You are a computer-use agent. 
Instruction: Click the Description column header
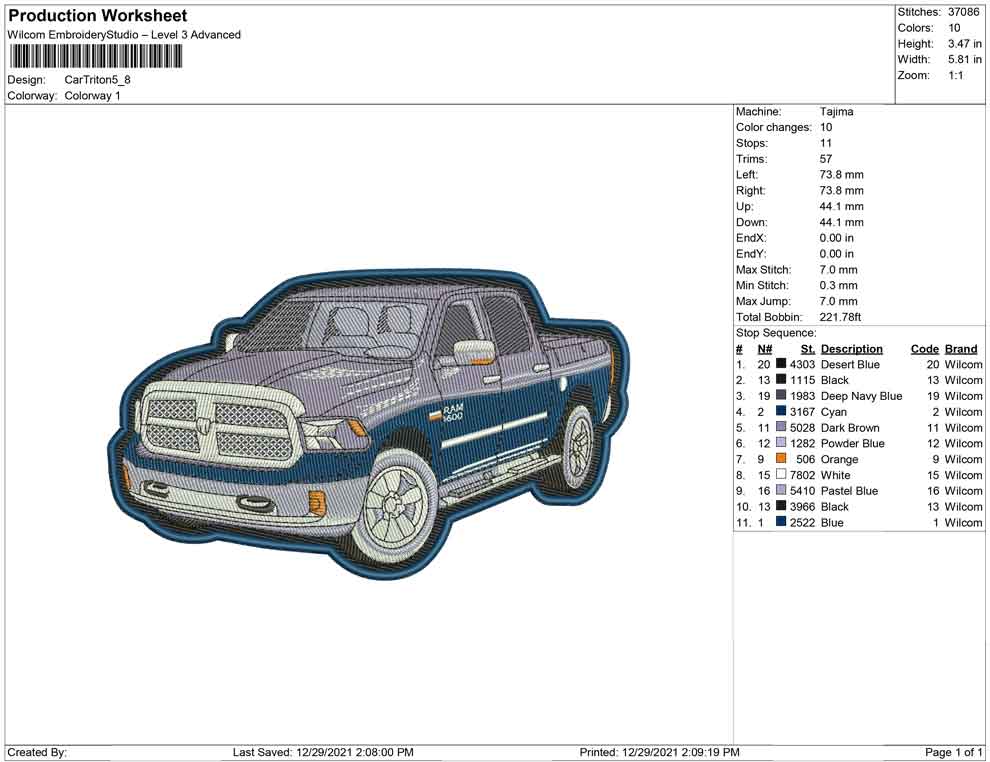pyautogui.click(x=851, y=348)
